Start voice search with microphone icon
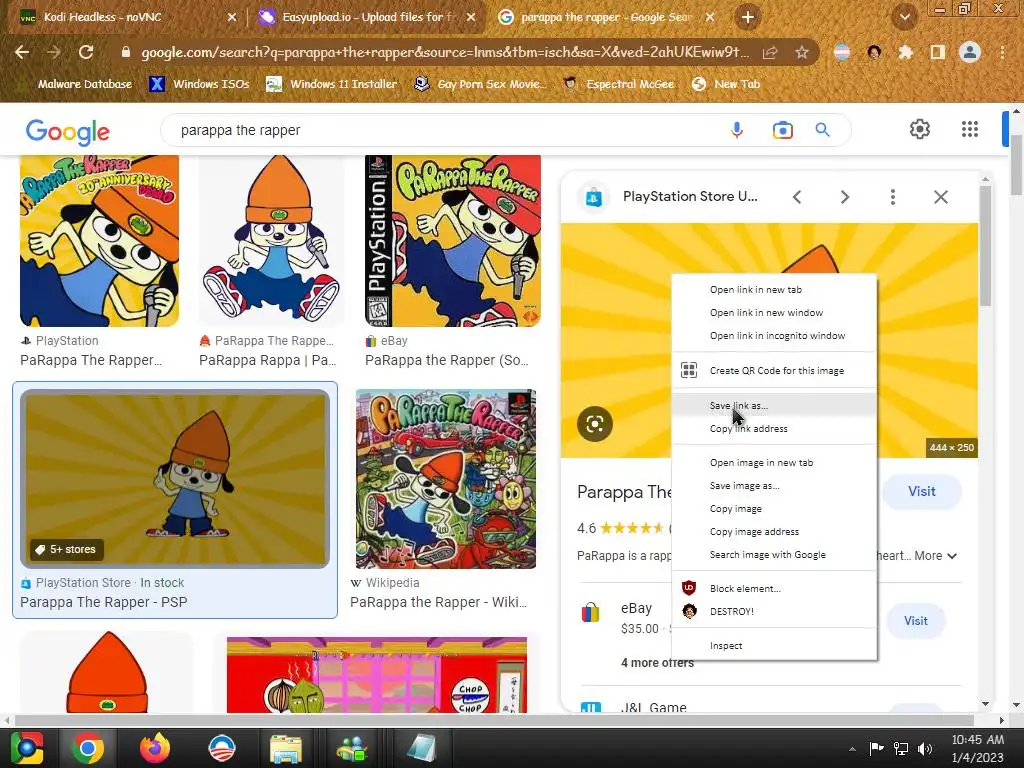 tap(737, 130)
